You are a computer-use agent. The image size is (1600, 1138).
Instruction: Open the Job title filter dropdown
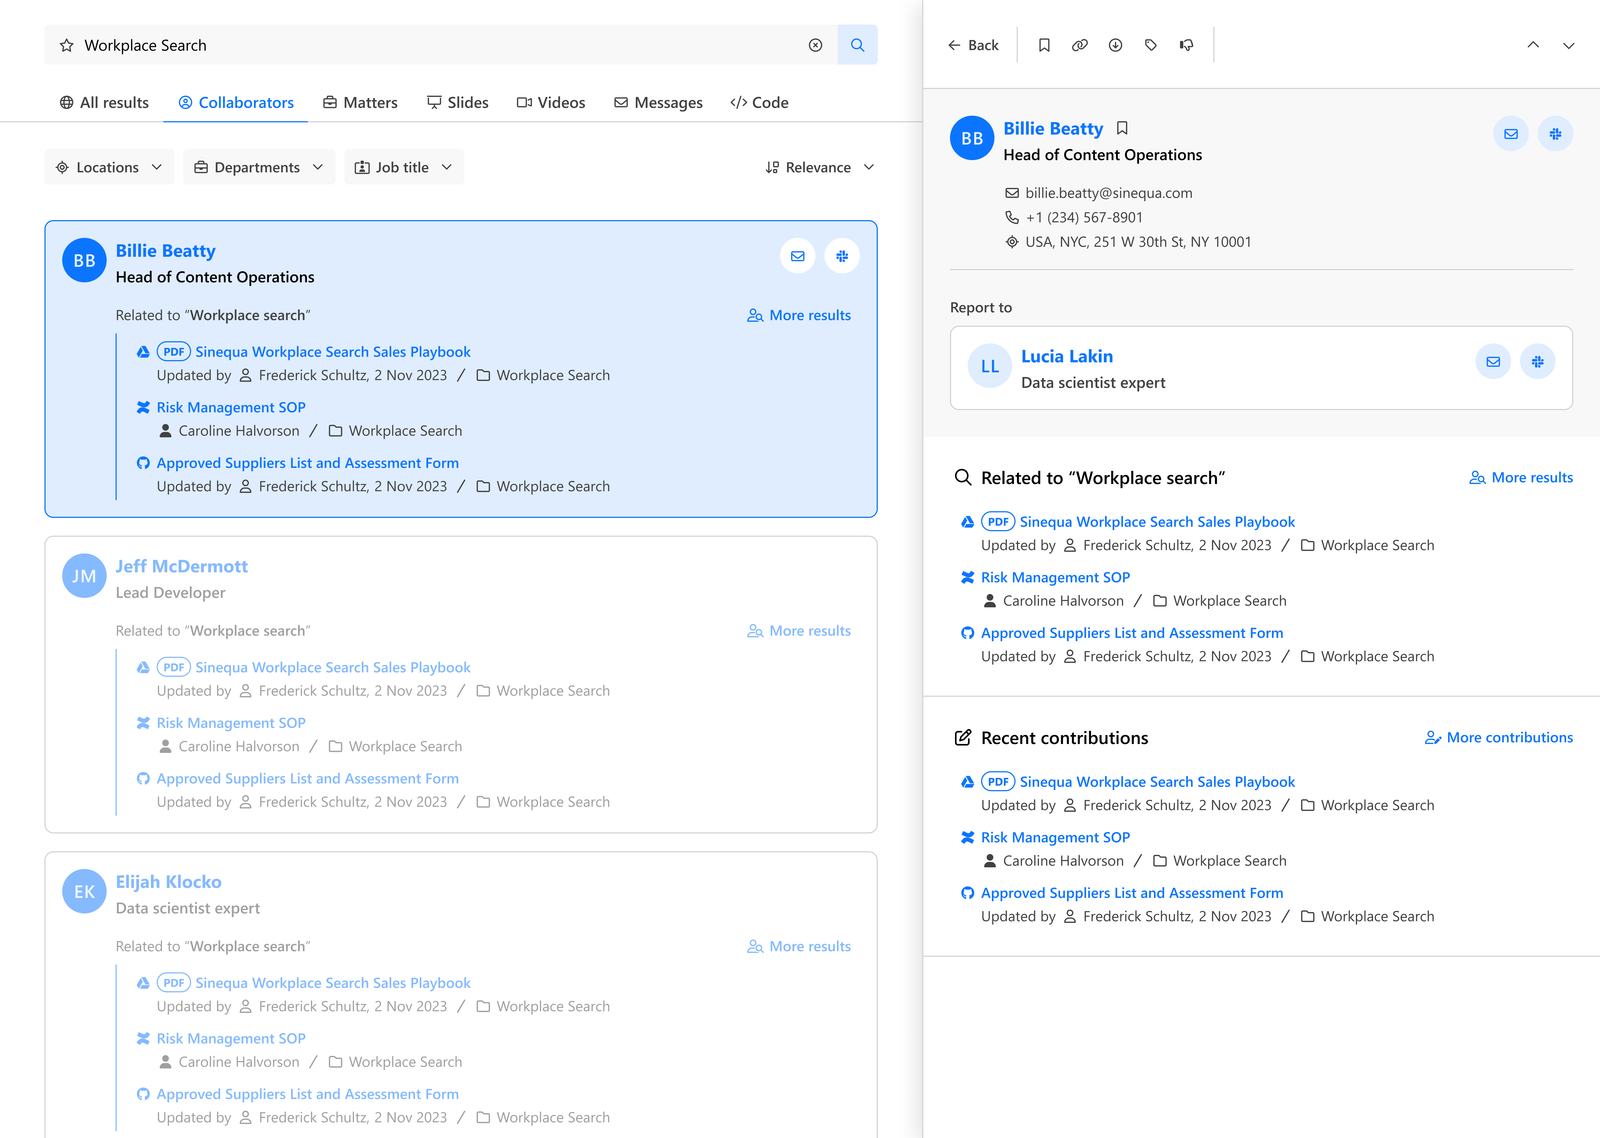(404, 167)
